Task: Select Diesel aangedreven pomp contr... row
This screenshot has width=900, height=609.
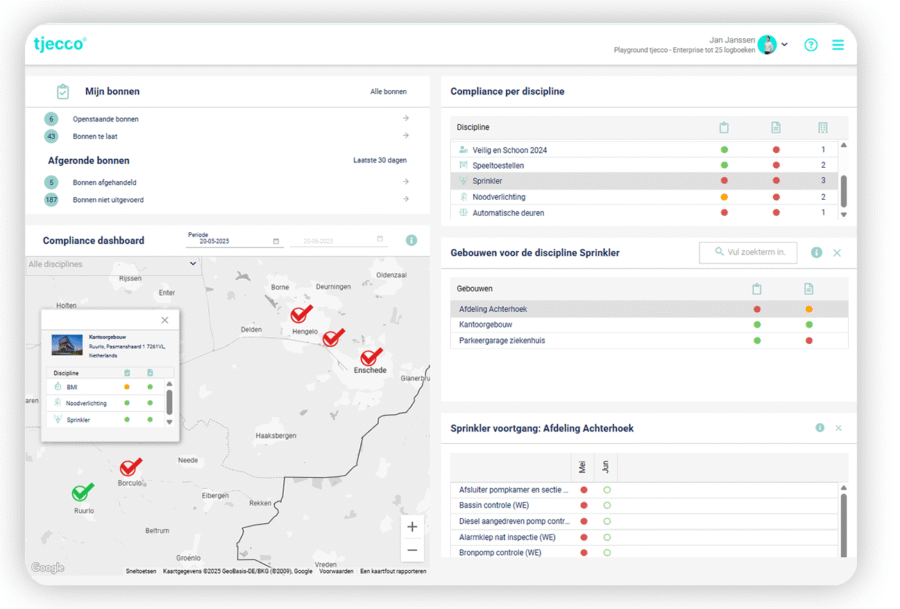Action: (645, 521)
